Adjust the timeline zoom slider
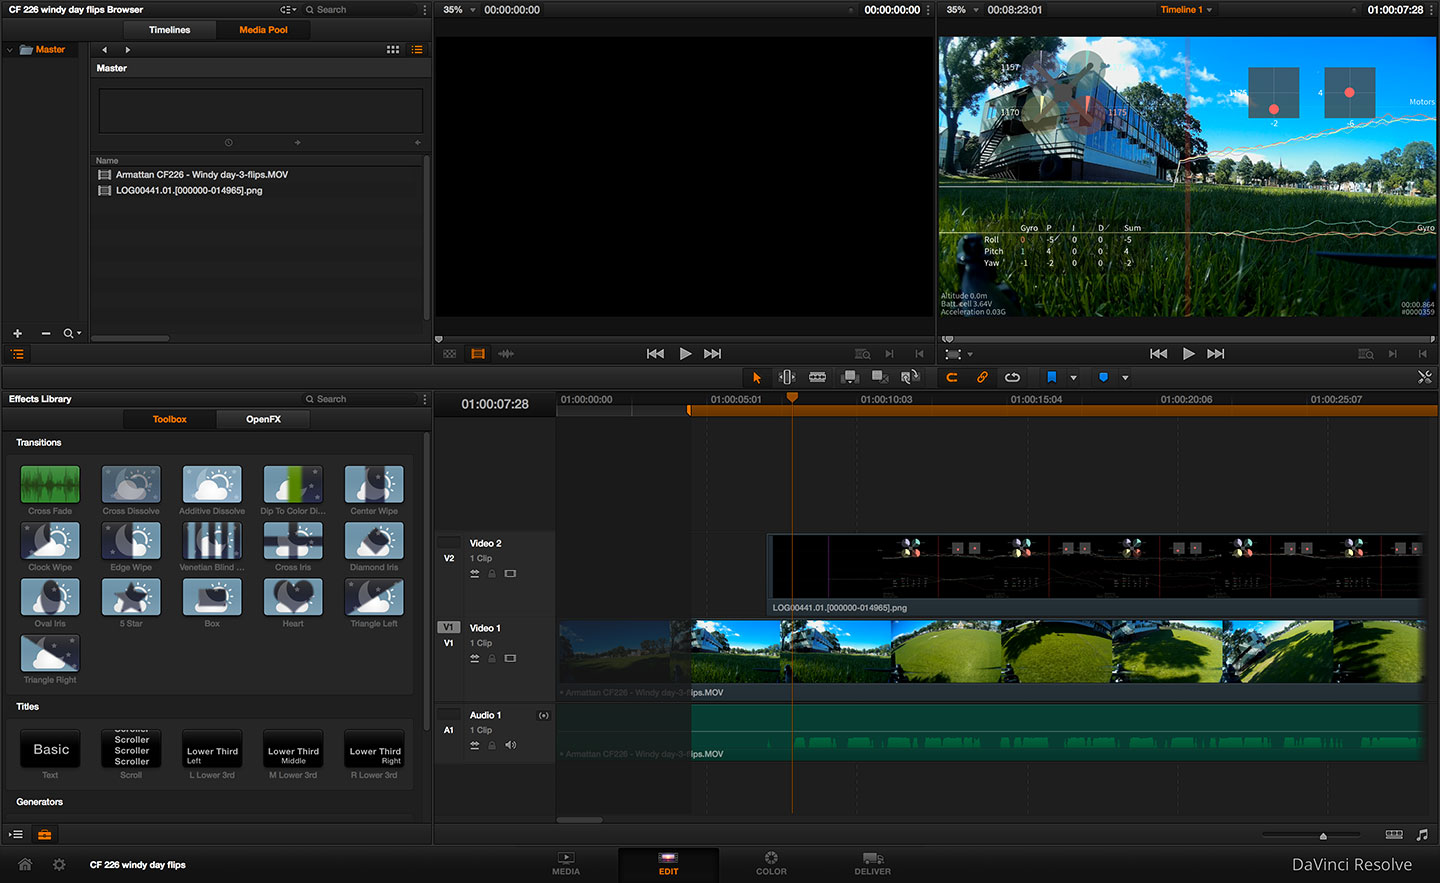This screenshot has height=883, width=1440. pyautogui.click(x=1323, y=835)
